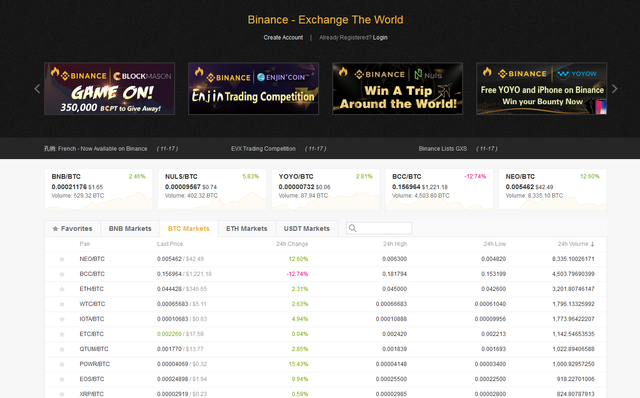This screenshot has height=398, width=640.
Task: Open the YOYO/BTC ticker card
Action: [325, 189]
